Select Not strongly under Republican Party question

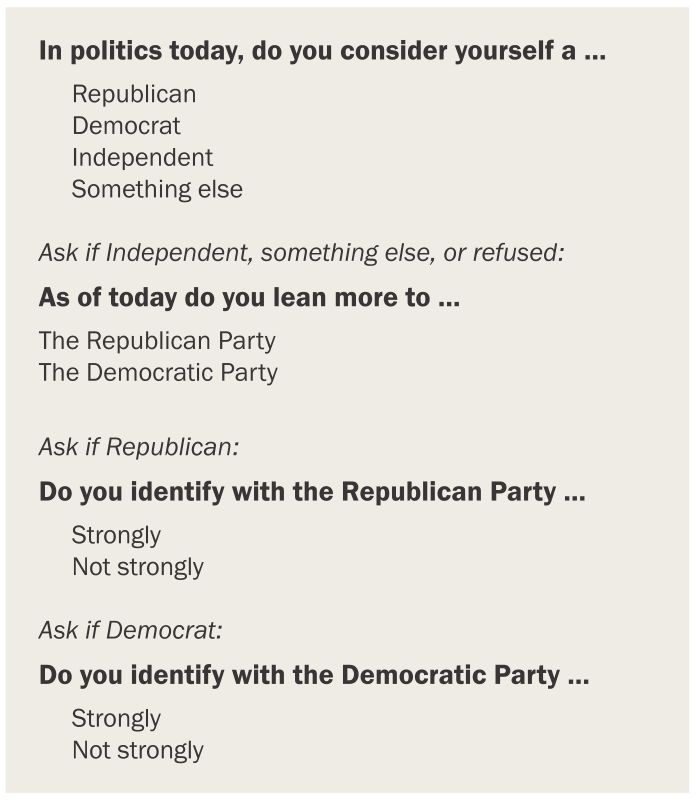point(137,567)
